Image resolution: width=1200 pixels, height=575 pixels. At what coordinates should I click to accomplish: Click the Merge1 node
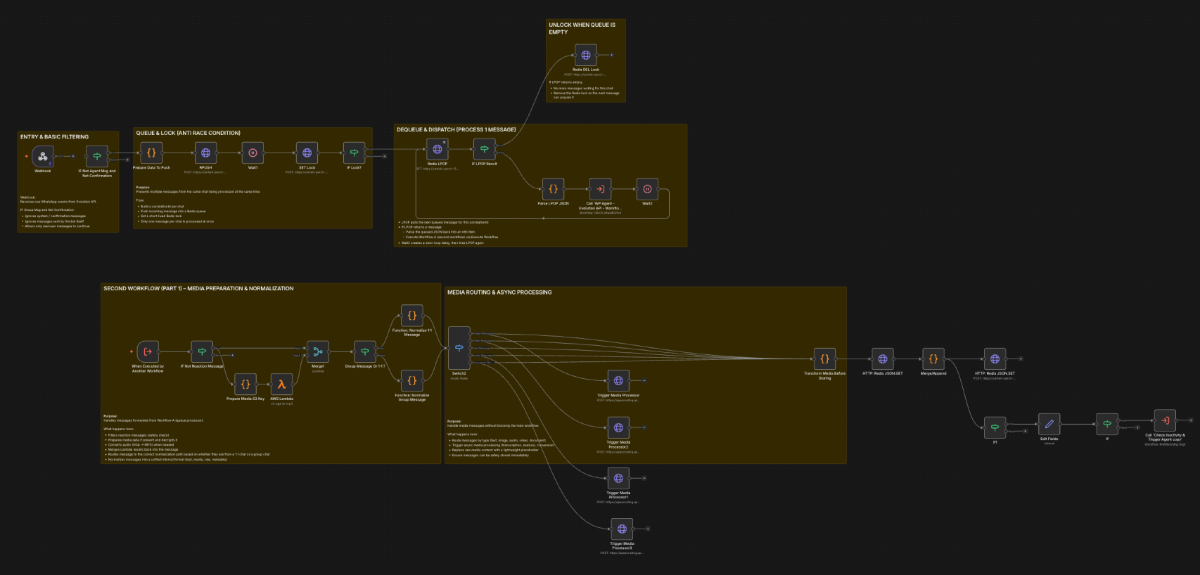tap(319, 351)
